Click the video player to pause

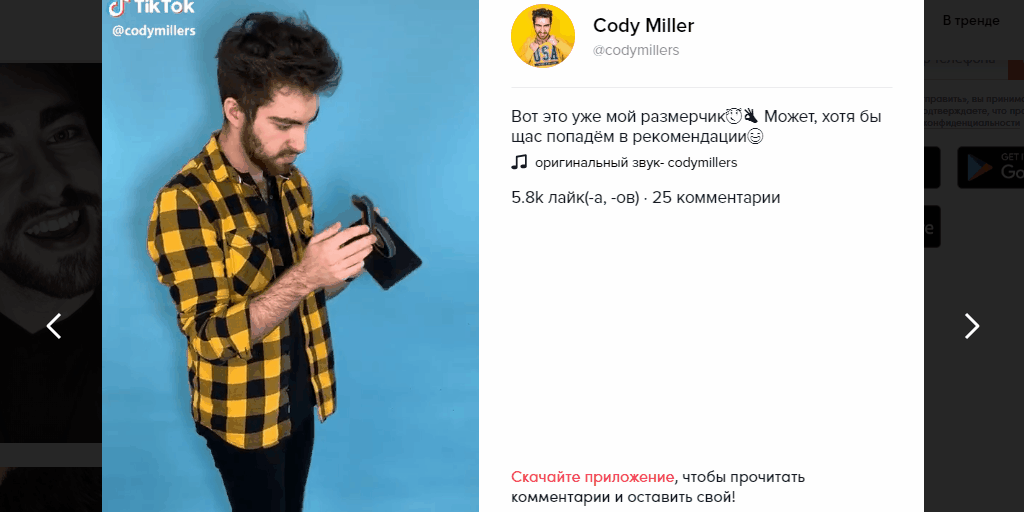290,256
